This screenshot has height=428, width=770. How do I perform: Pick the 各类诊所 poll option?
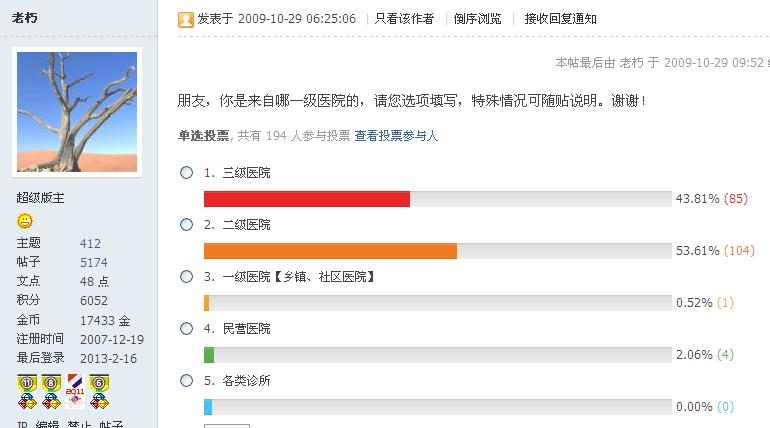point(186,381)
